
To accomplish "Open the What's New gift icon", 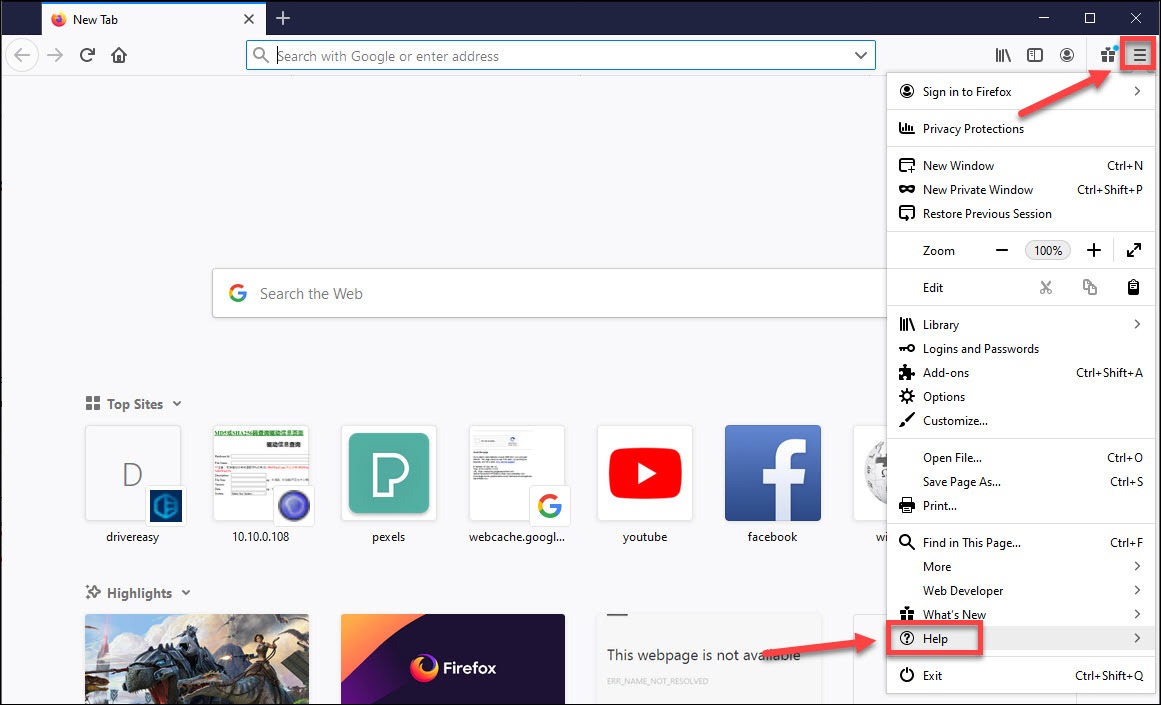I will [1107, 55].
